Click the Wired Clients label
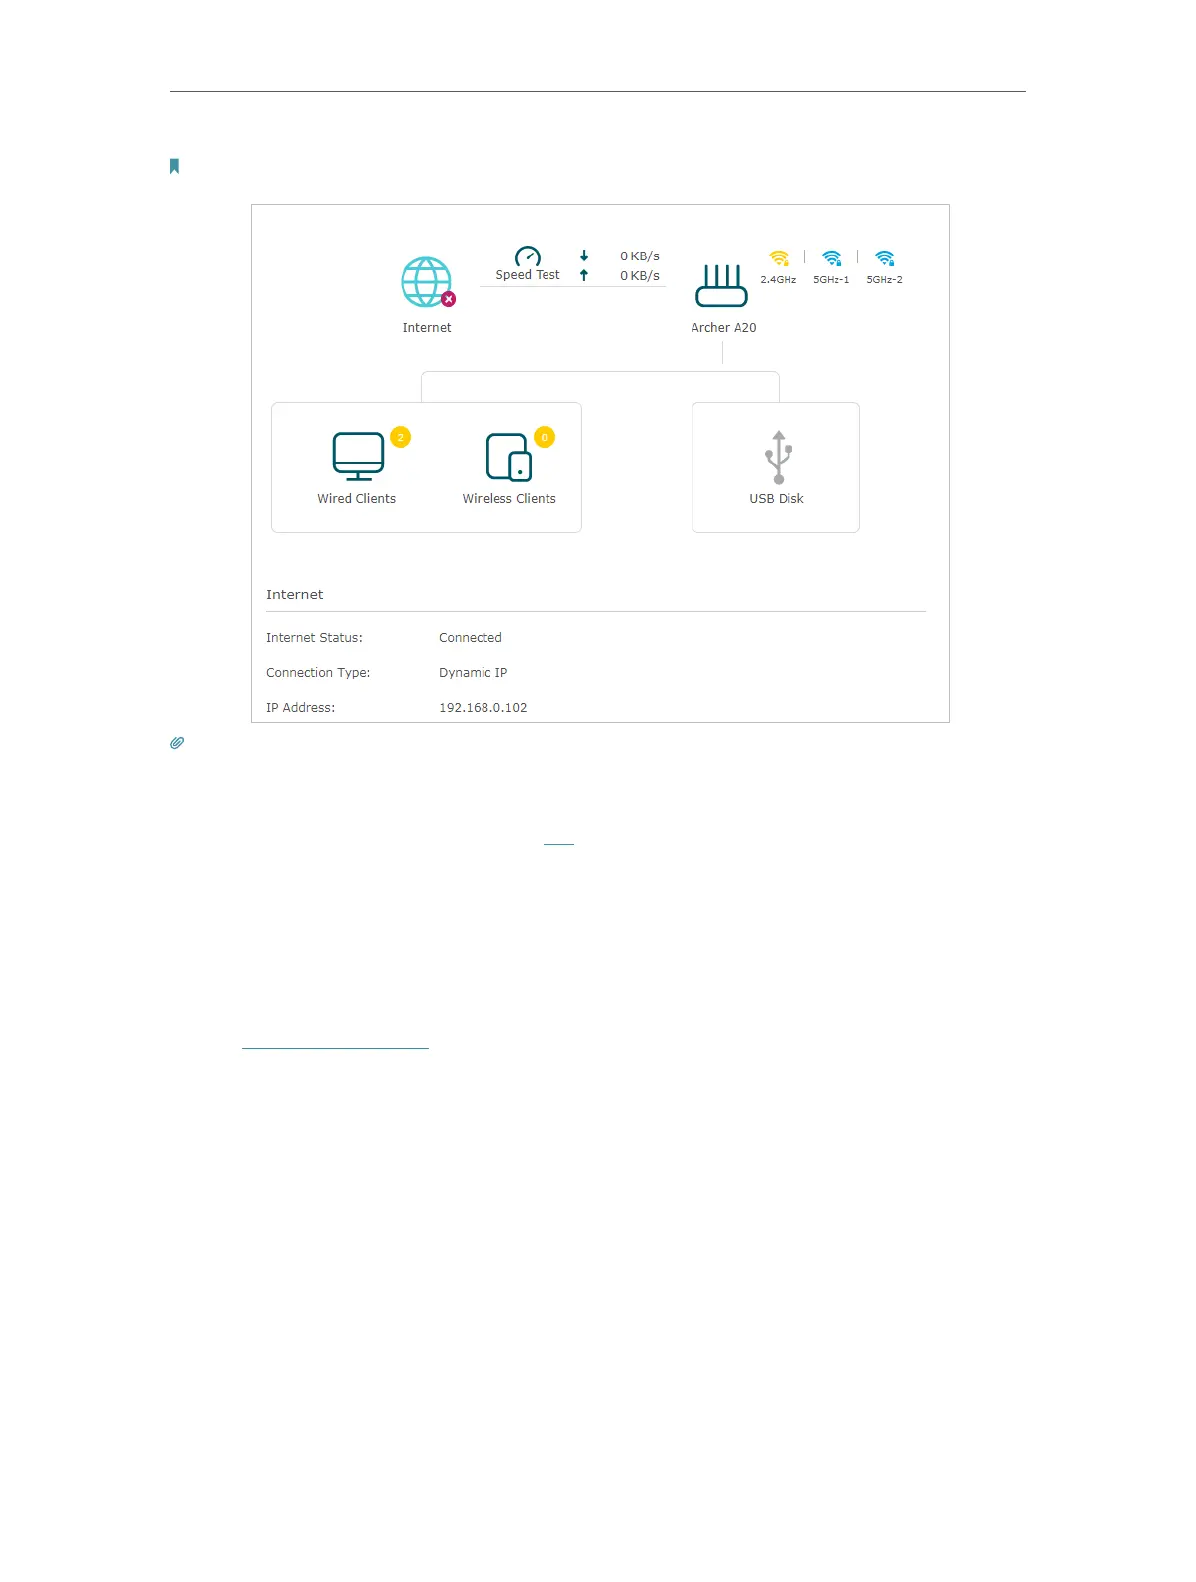The height and width of the screenshot is (1582, 1196). [356, 499]
